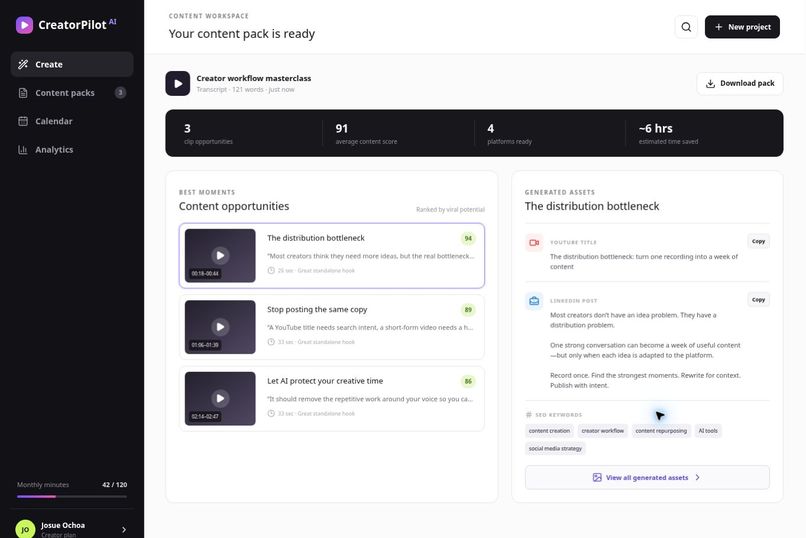This screenshot has height=538, width=806.
Task: Click the YouTube title video camera icon
Action: coord(534,243)
